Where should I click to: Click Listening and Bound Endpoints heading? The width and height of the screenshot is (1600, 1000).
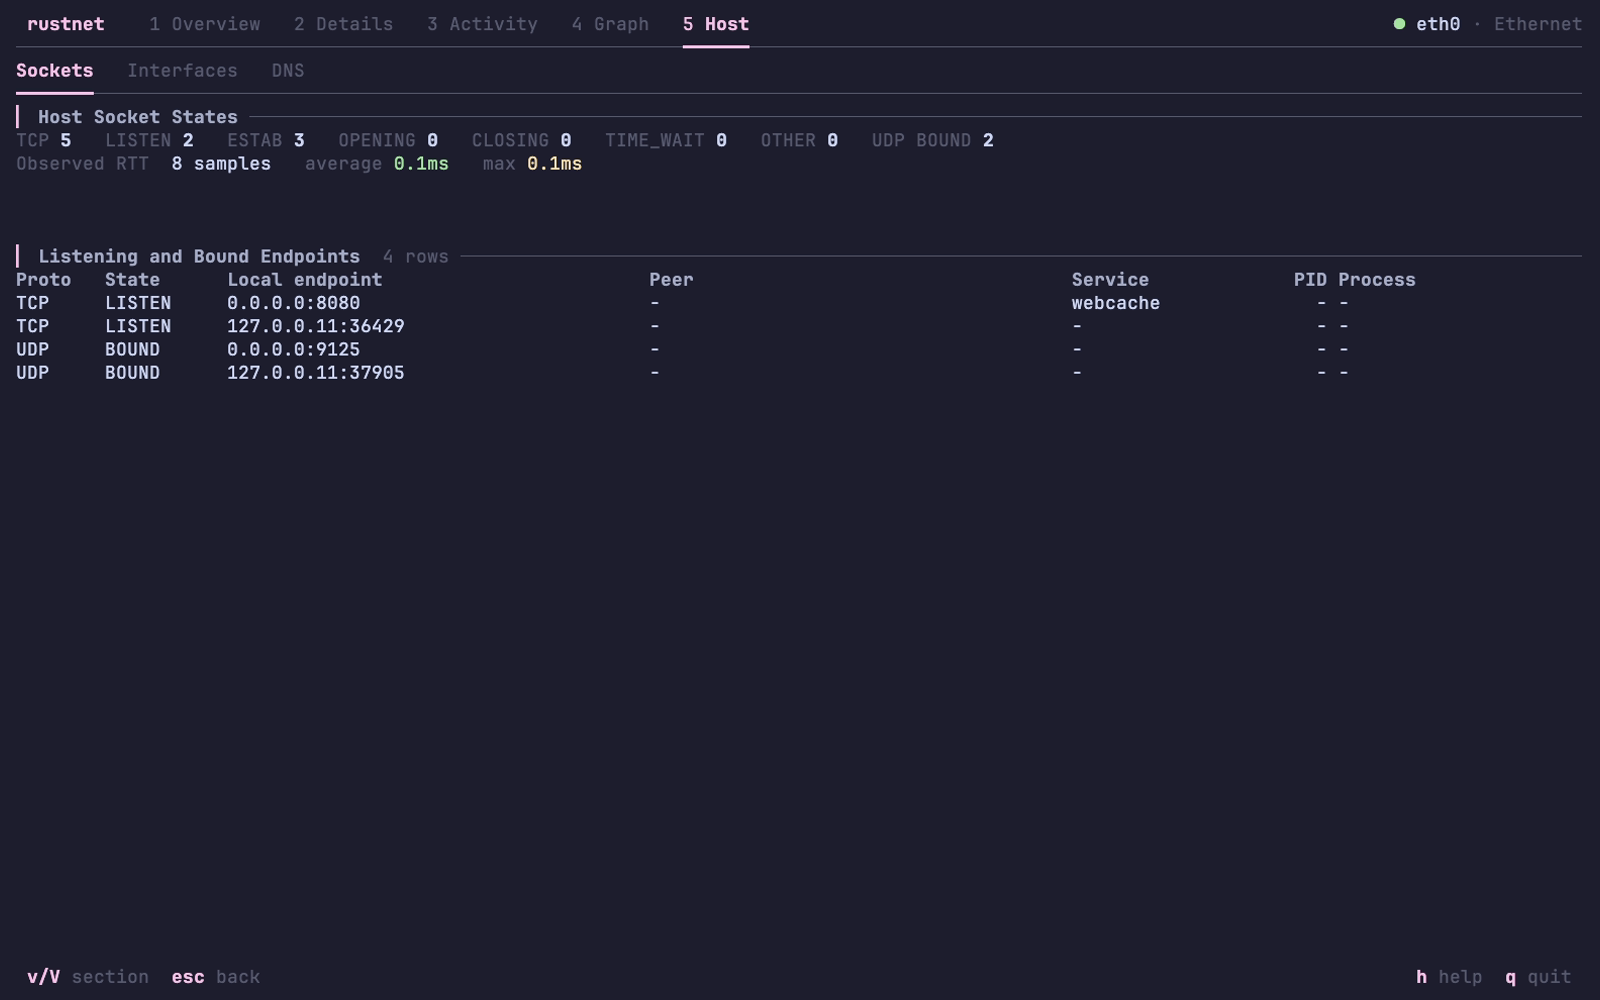(x=199, y=257)
